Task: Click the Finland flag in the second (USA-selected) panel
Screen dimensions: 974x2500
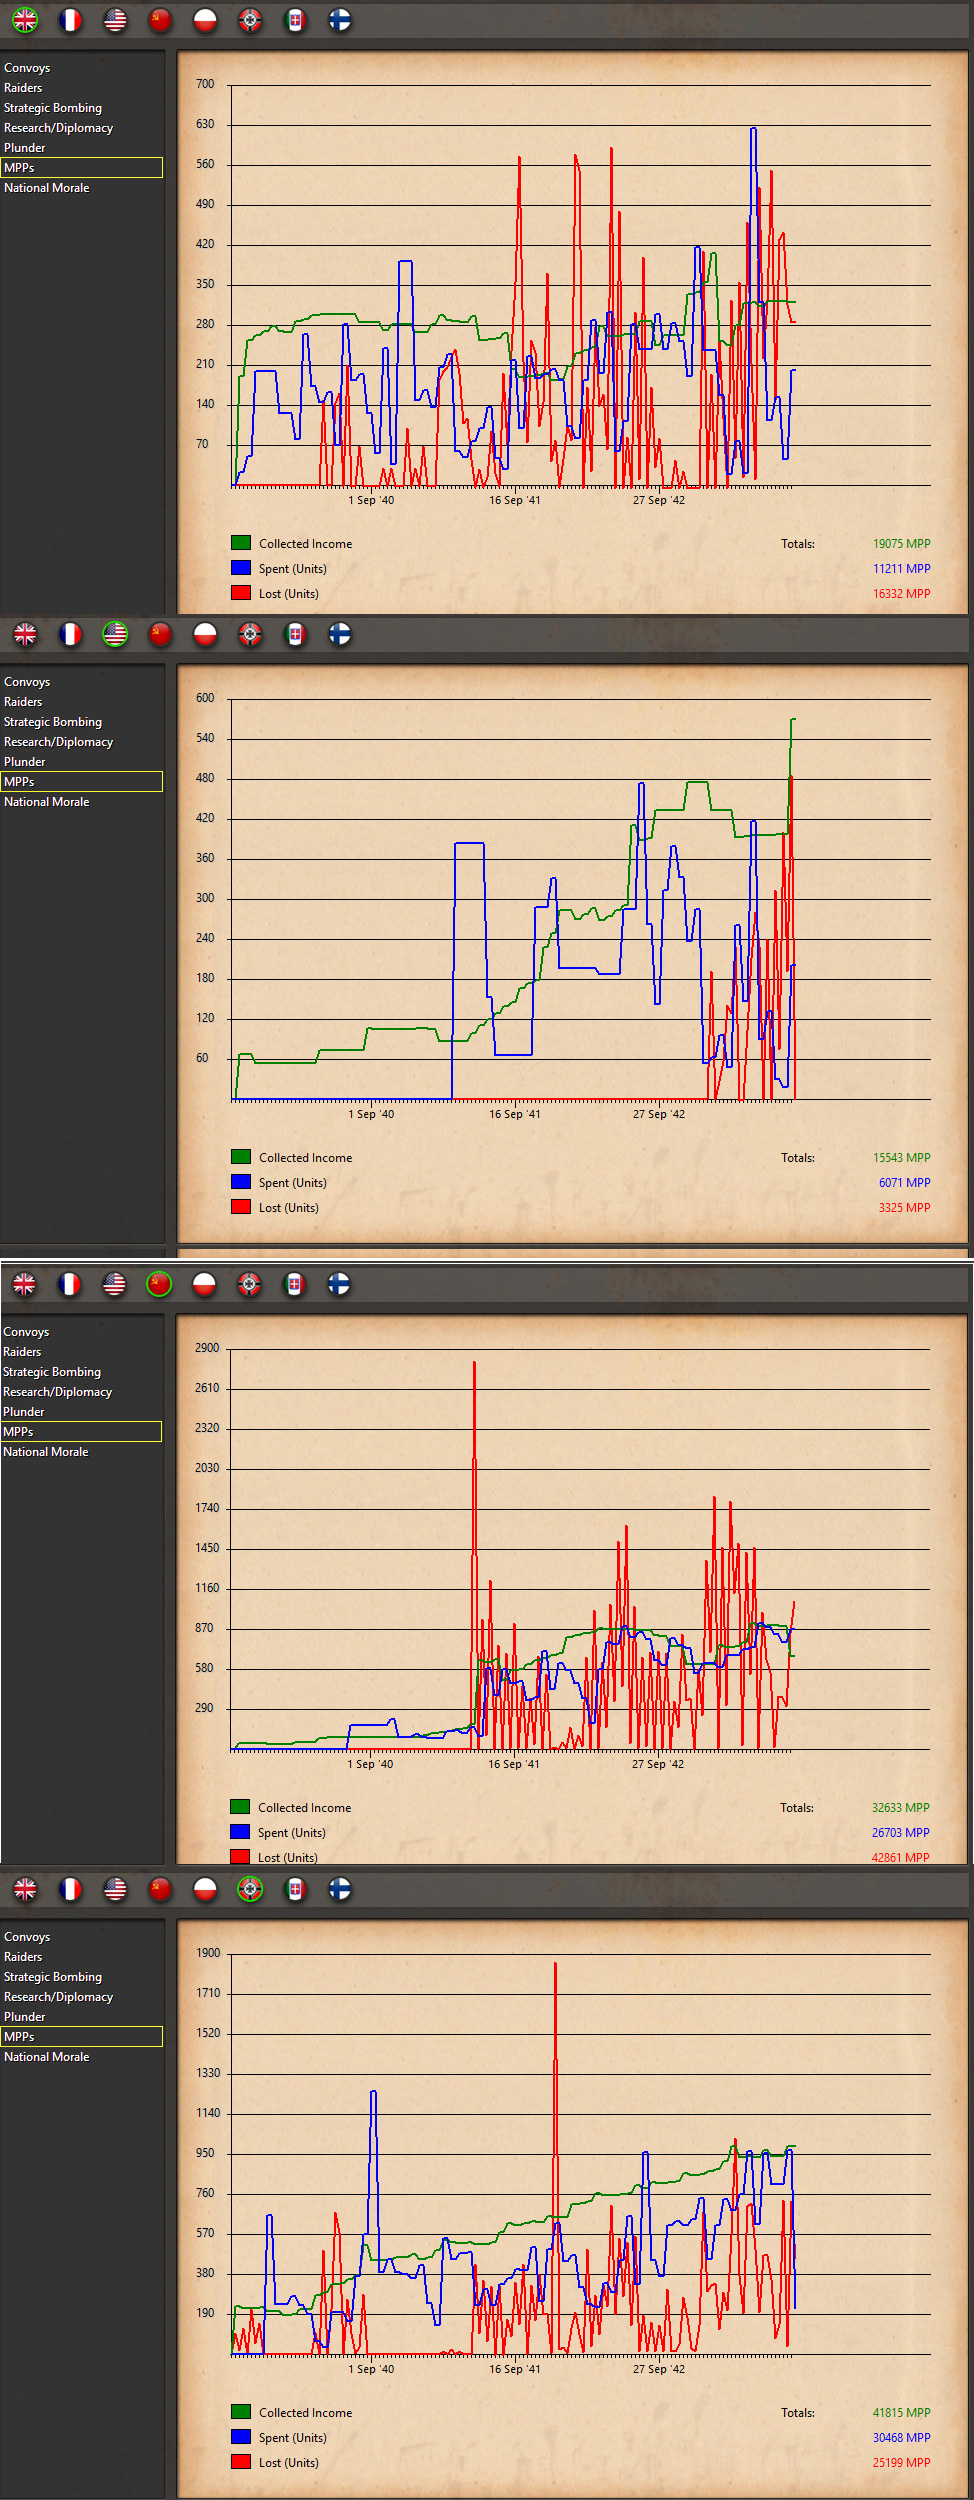Action: click(x=340, y=634)
